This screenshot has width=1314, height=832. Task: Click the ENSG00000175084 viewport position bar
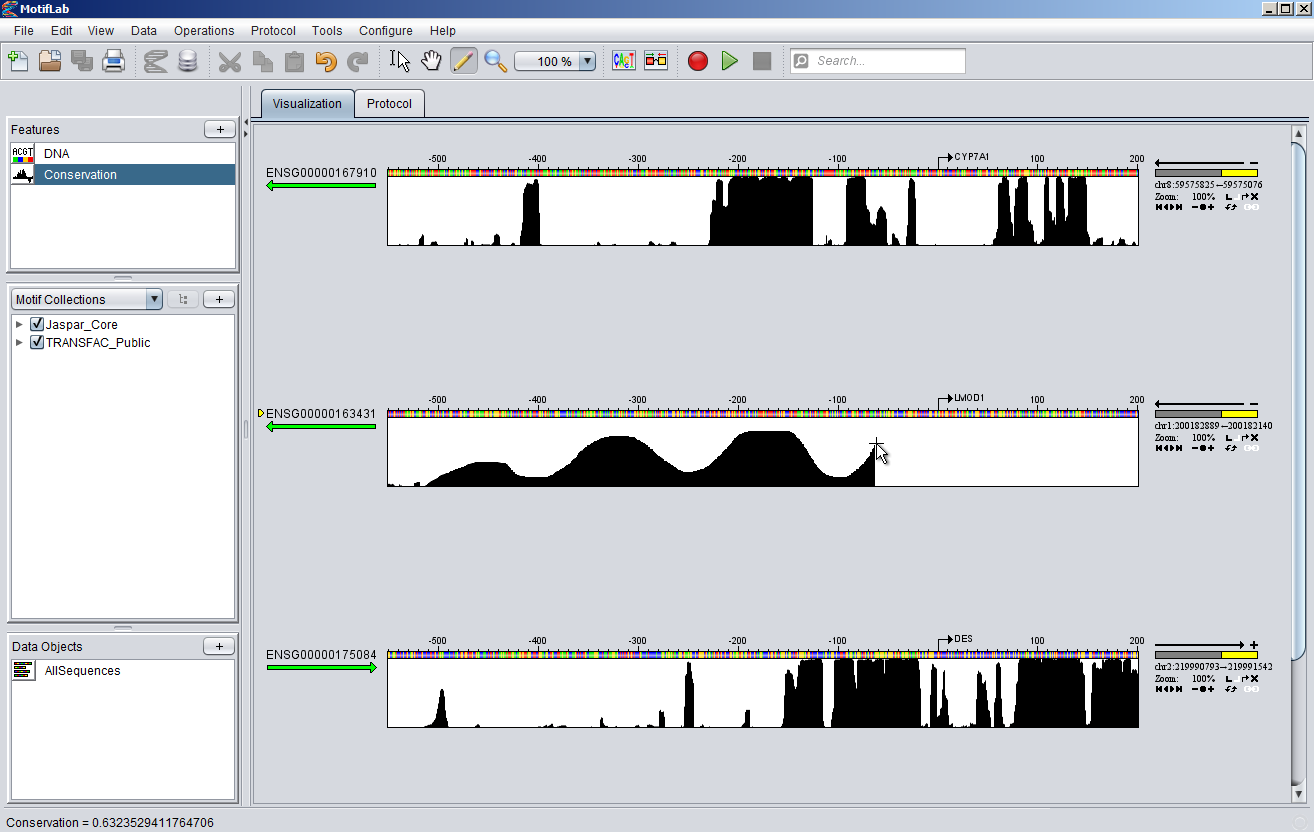[x=1206, y=655]
